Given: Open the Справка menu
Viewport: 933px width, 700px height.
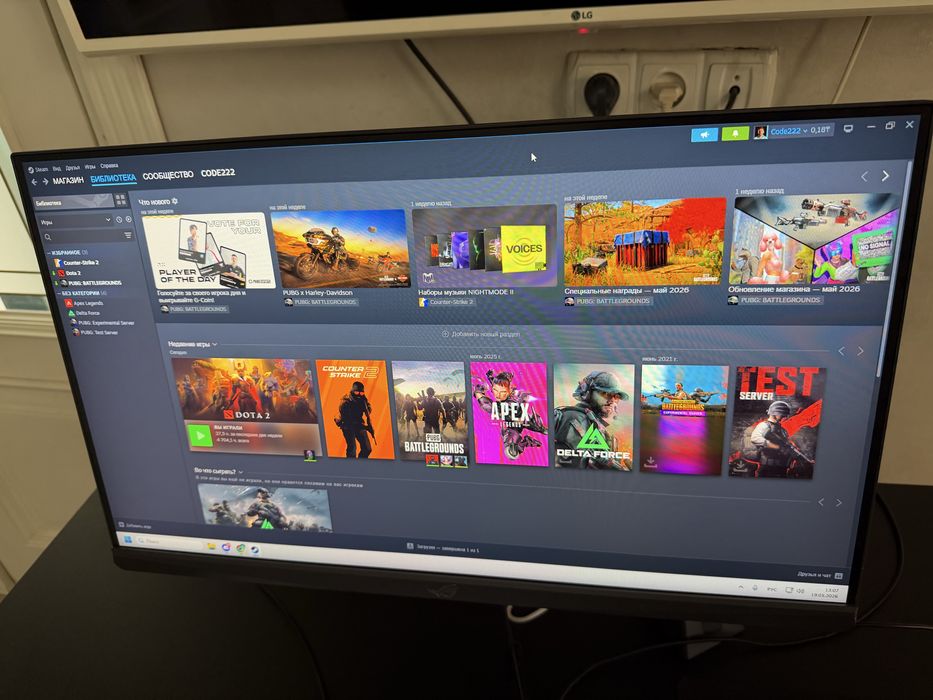Looking at the screenshot, I should [x=109, y=165].
